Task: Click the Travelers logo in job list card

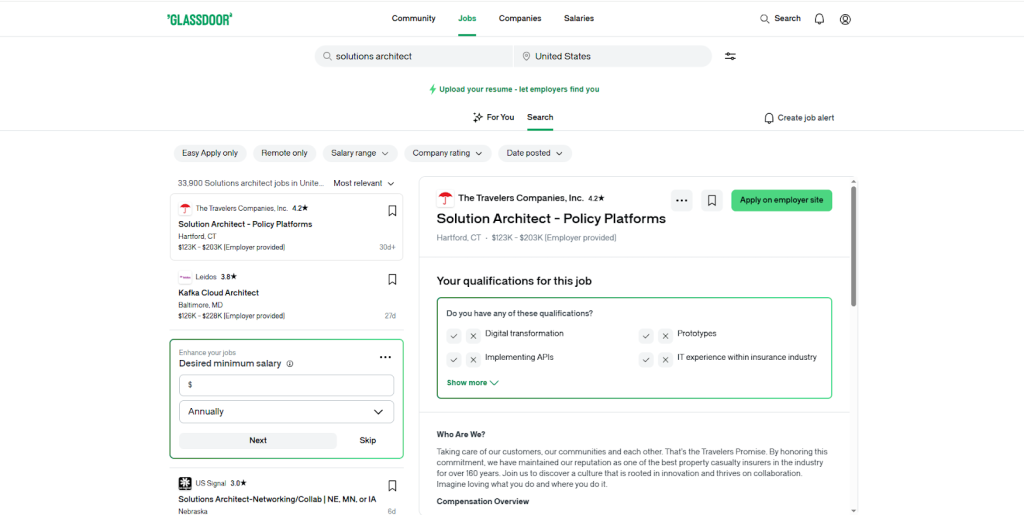Action: click(185, 209)
